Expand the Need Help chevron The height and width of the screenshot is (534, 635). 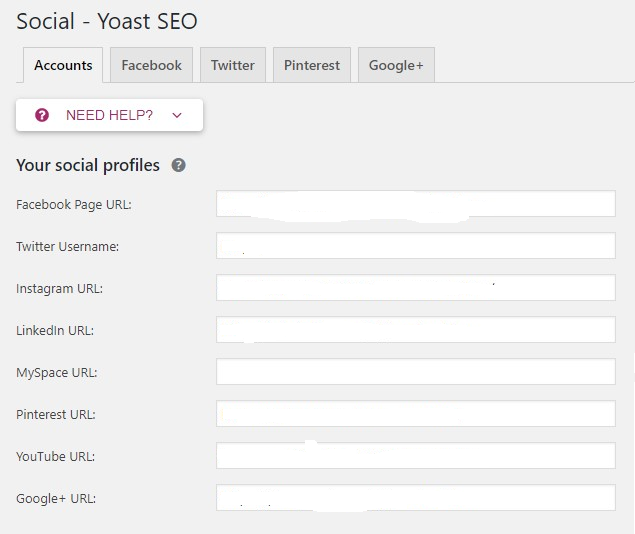(177, 115)
